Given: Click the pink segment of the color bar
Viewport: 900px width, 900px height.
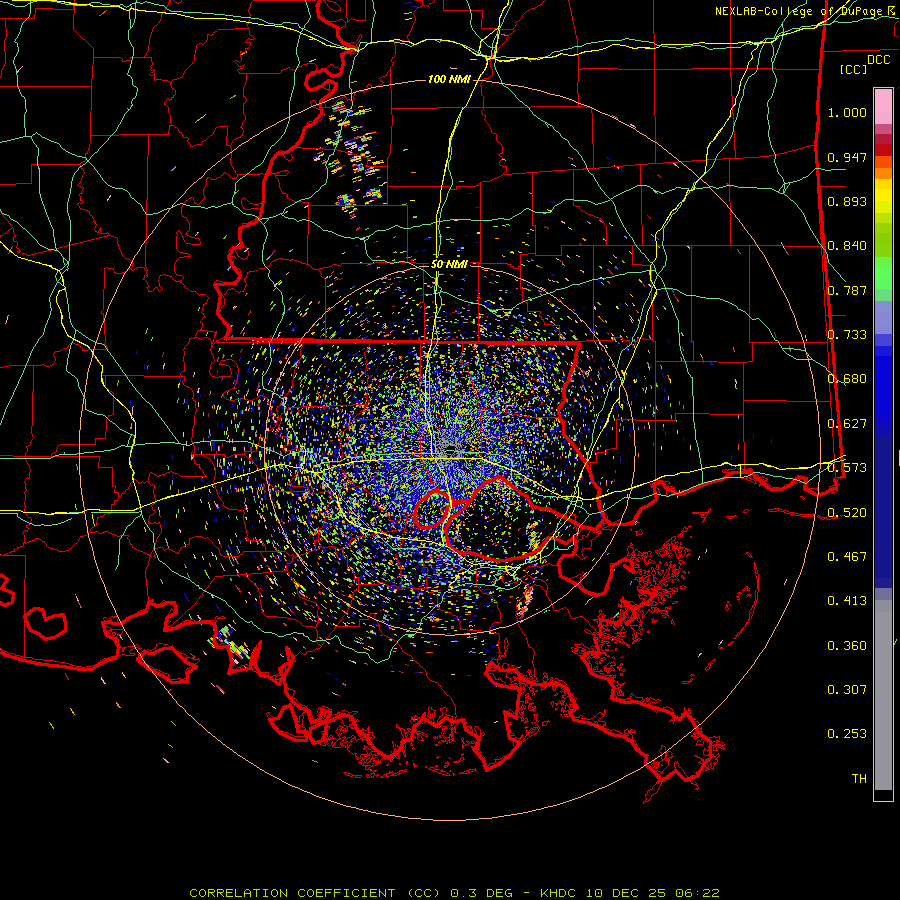Looking at the screenshot, I should pyautogui.click(x=883, y=107).
